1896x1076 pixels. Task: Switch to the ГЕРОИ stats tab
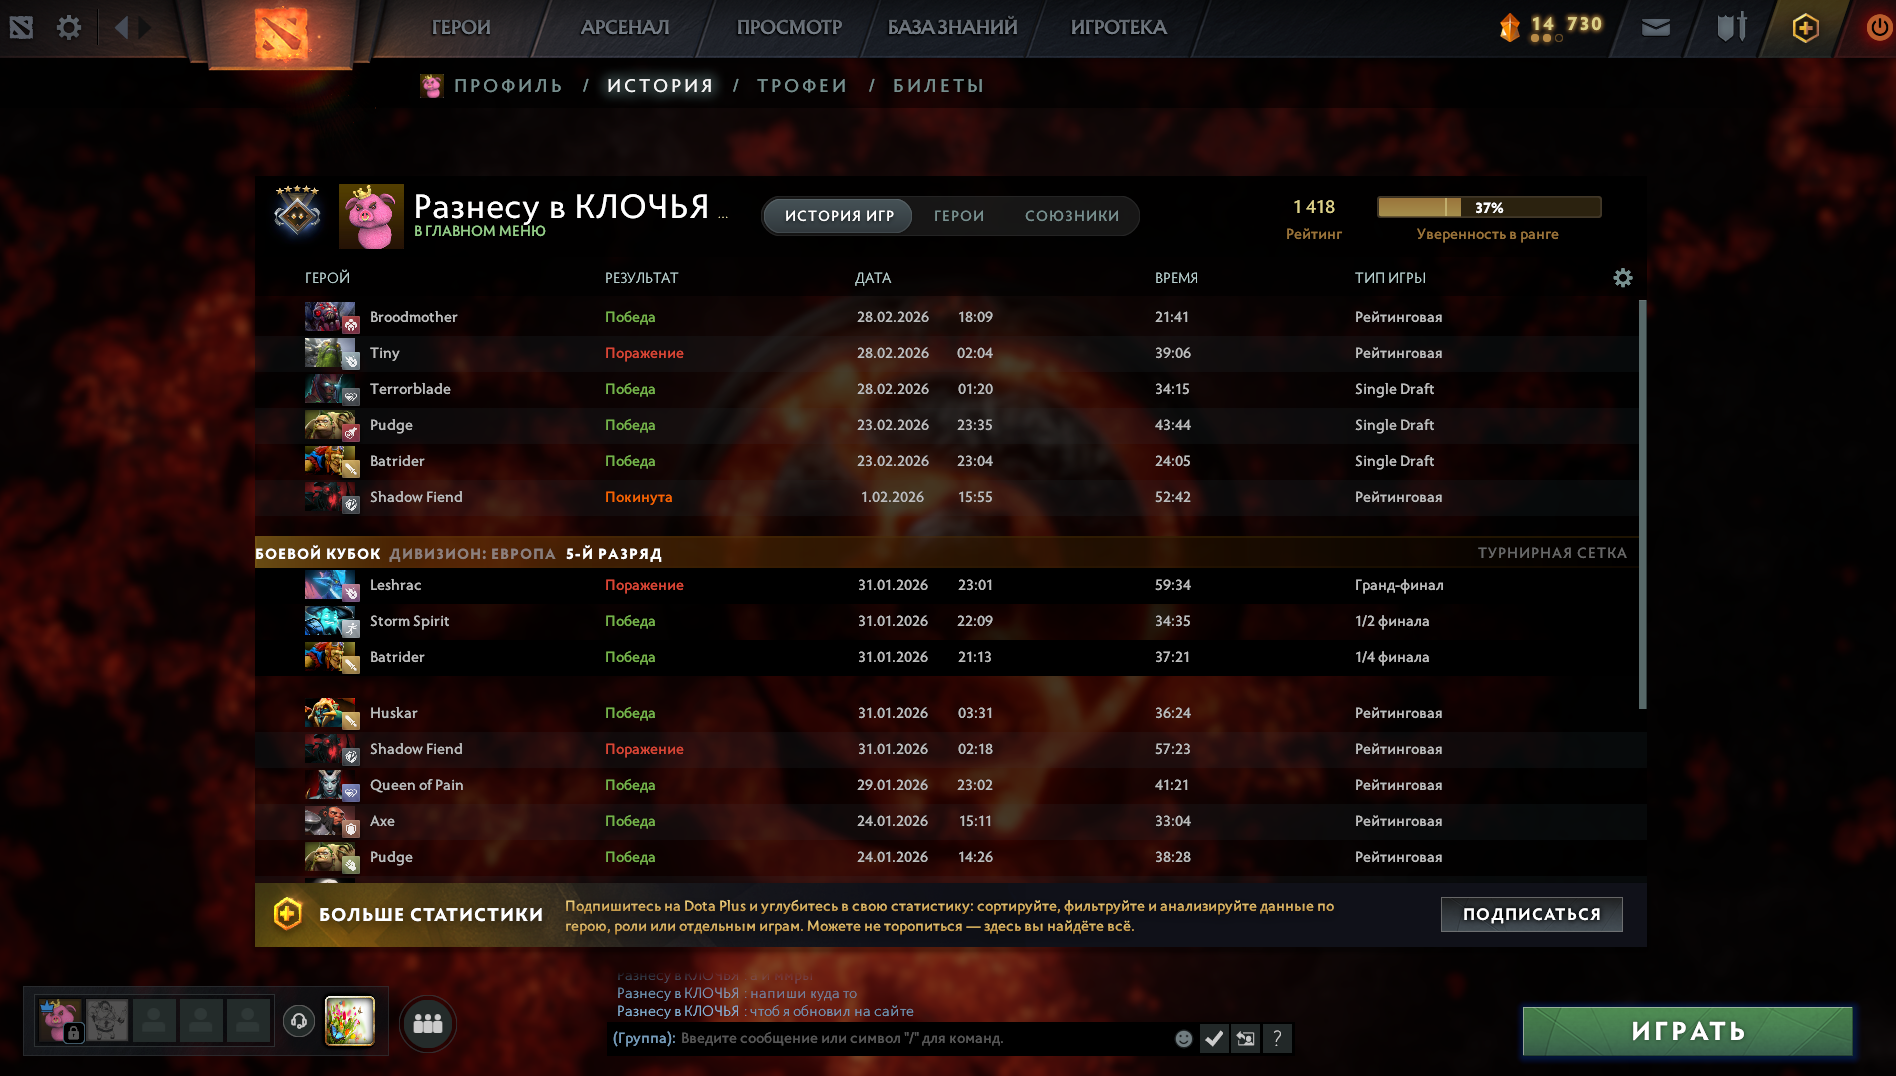(x=959, y=216)
